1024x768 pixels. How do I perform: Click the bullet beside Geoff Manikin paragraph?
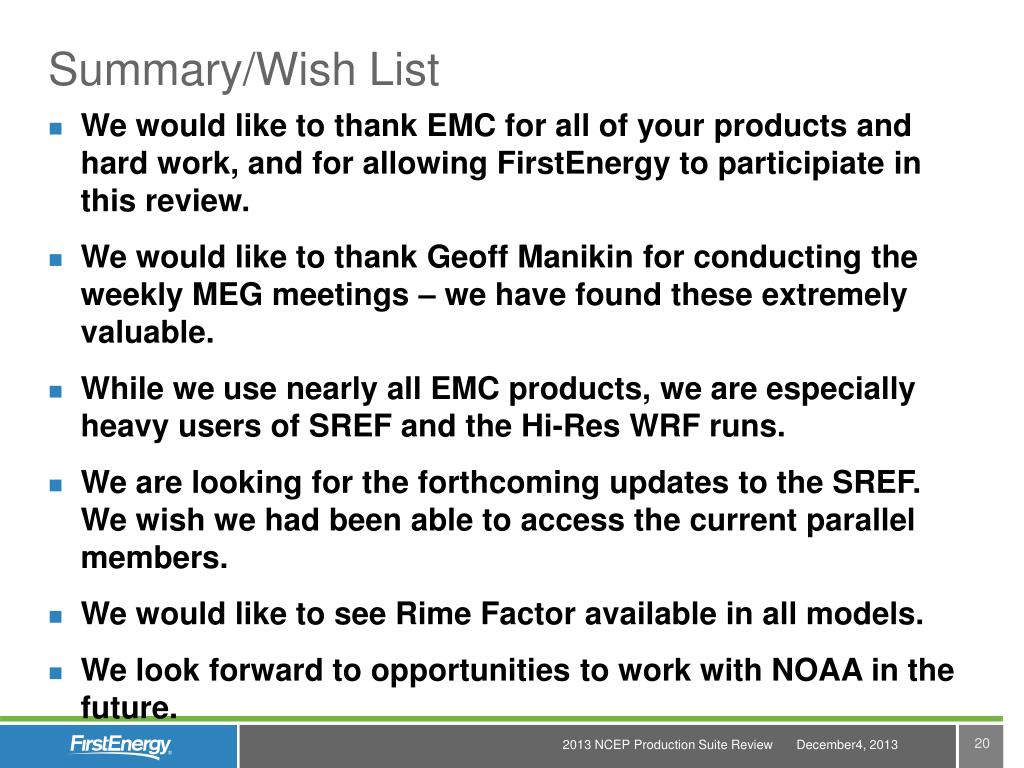(56, 259)
